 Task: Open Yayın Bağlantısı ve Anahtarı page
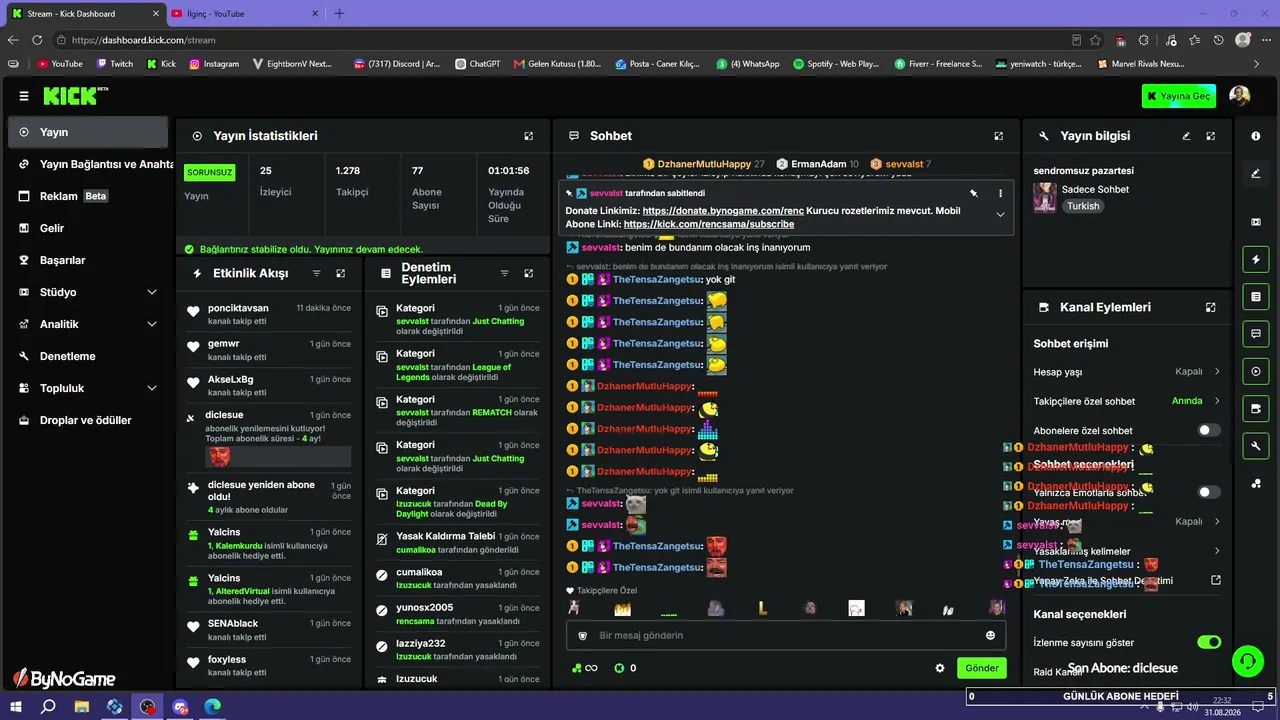pyautogui.click(x=88, y=164)
